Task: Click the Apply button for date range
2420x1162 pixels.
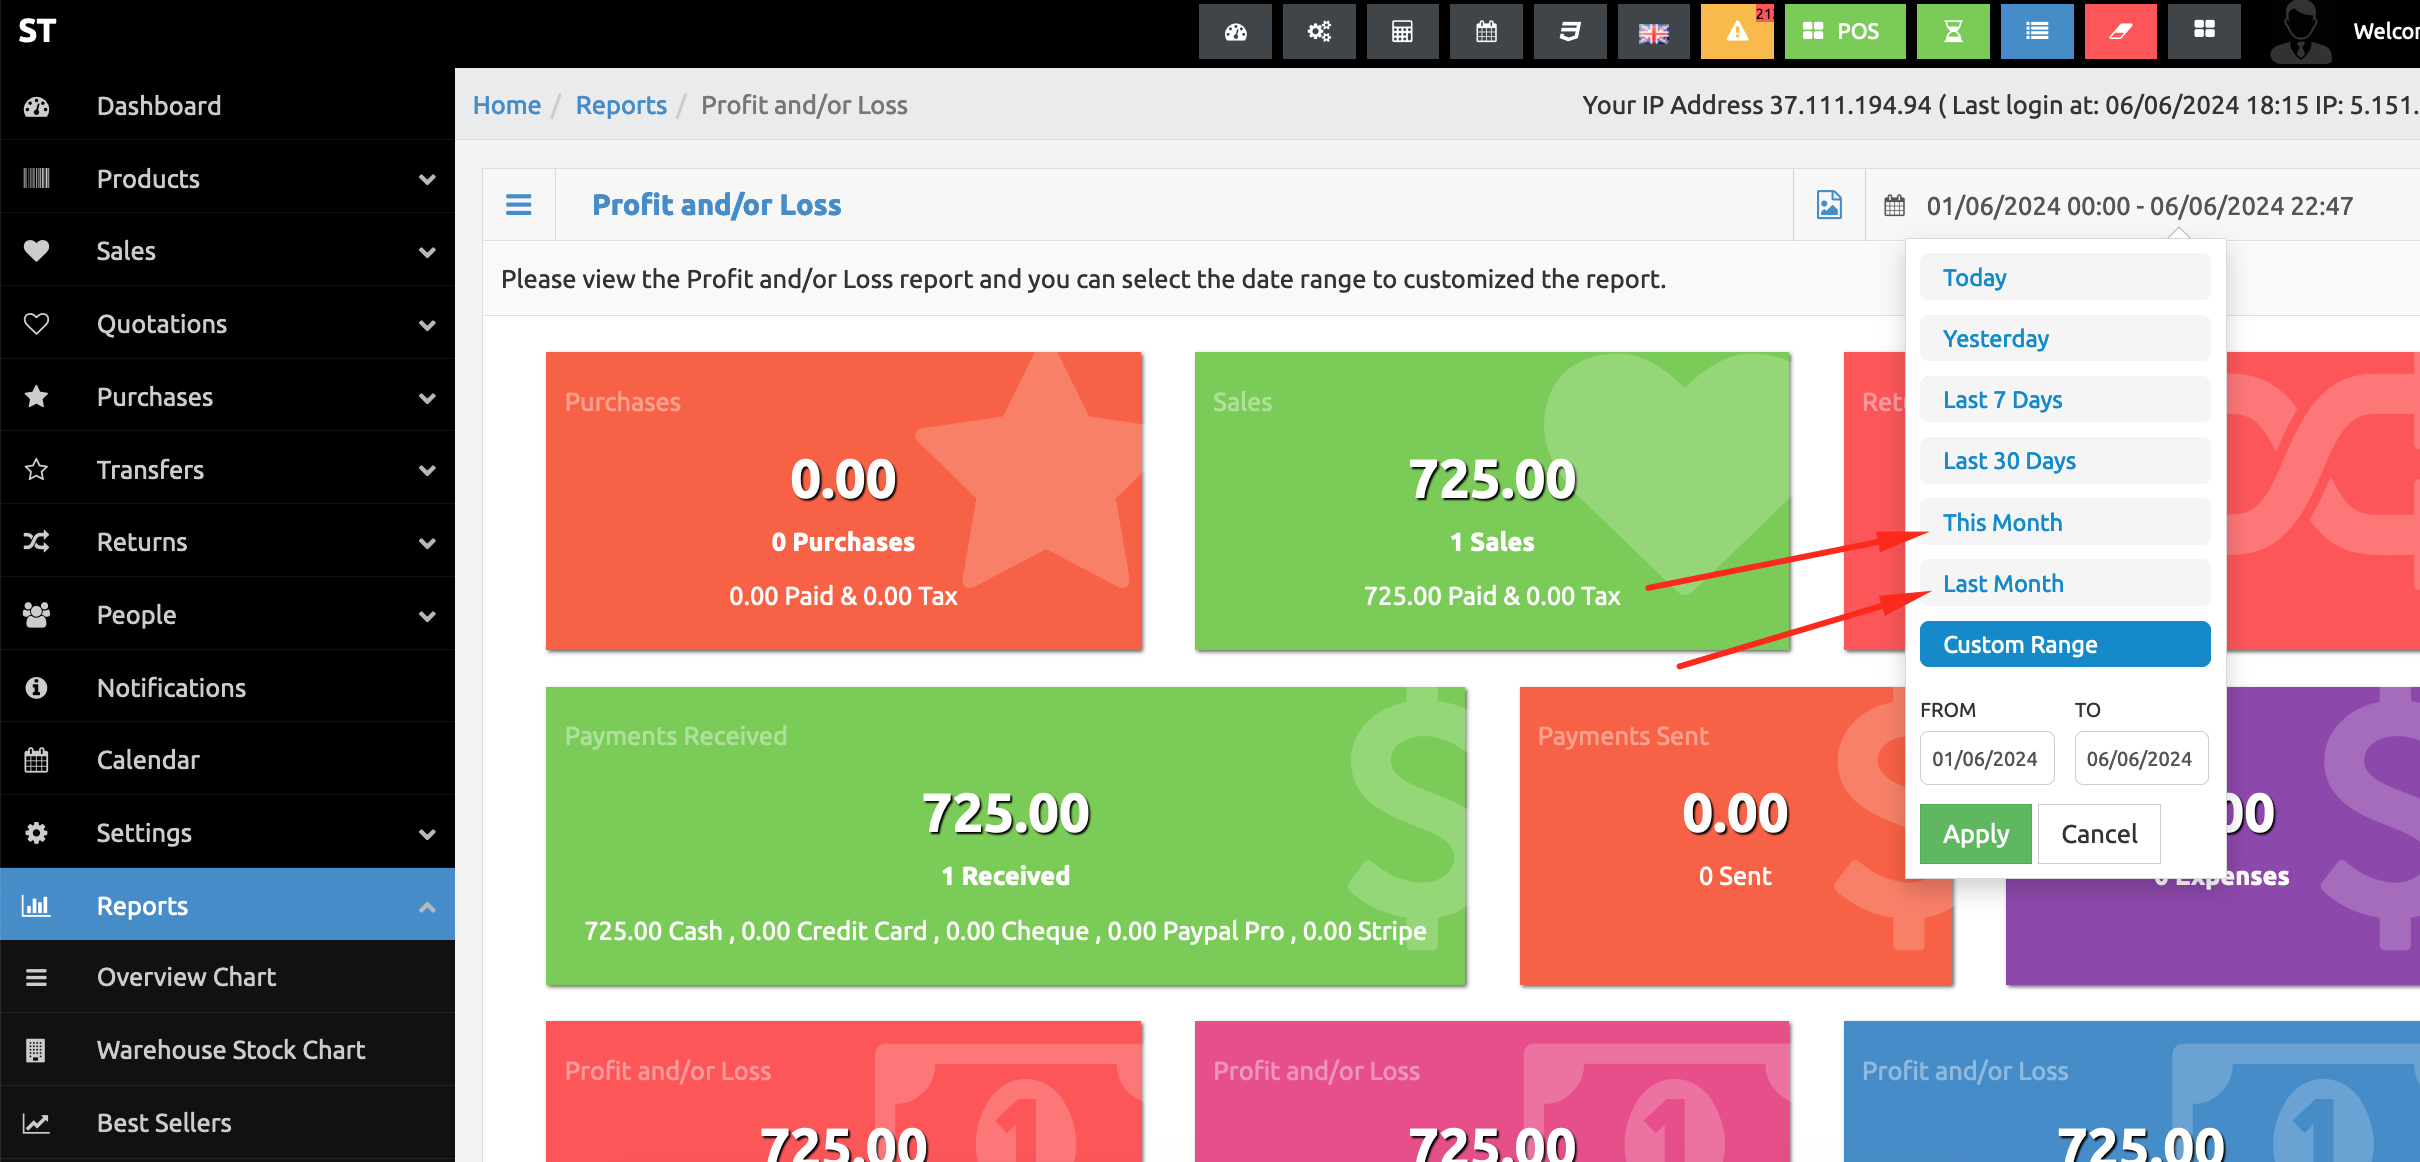Action: click(1977, 833)
